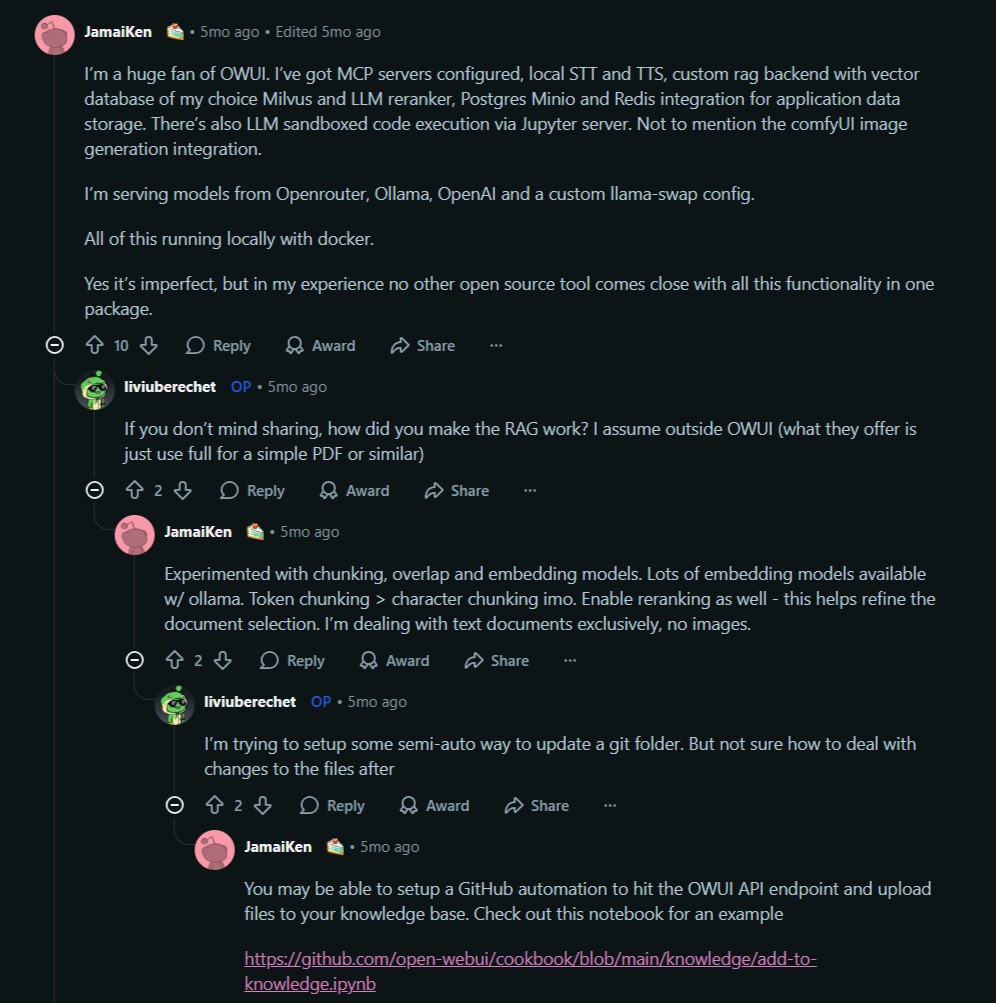Viewport: 996px width, 1003px height.
Task: Collapse the thread under the git folder comment
Action: [x=175, y=805]
